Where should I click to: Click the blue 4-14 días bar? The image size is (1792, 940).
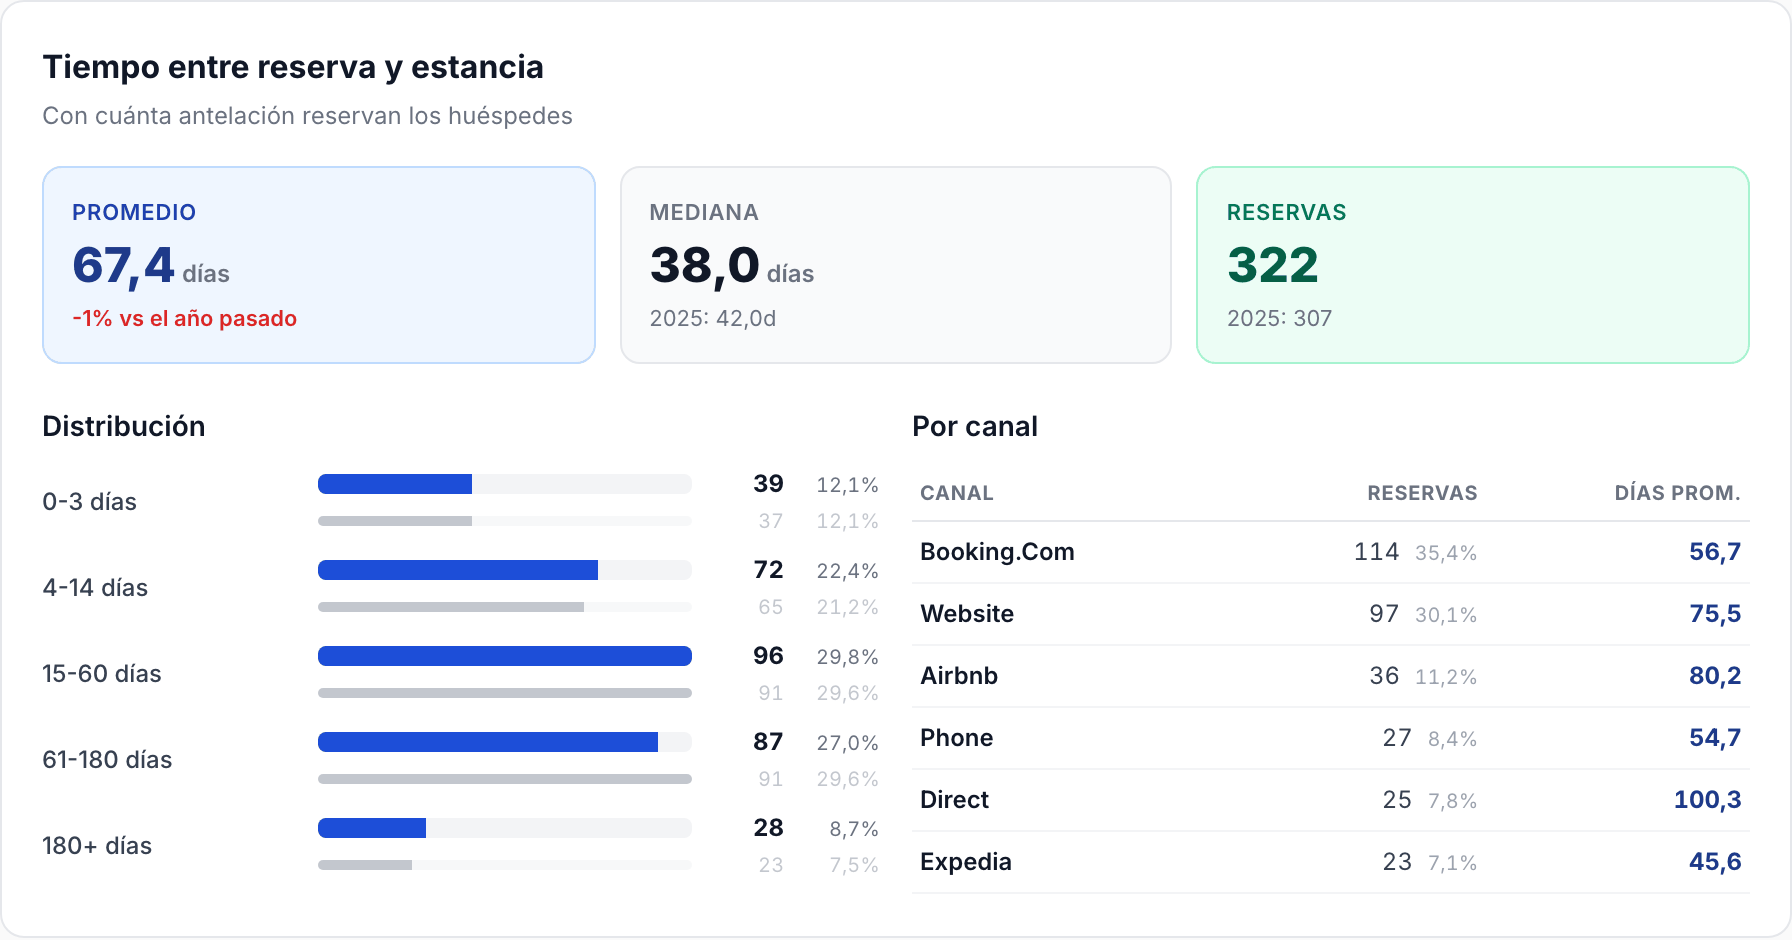point(458,570)
